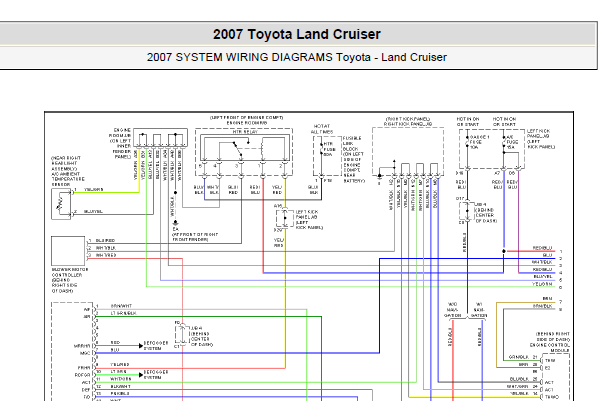
Task: Select "YEL/GRN" at ambient sensor pin 1
Action: coord(93,190)
